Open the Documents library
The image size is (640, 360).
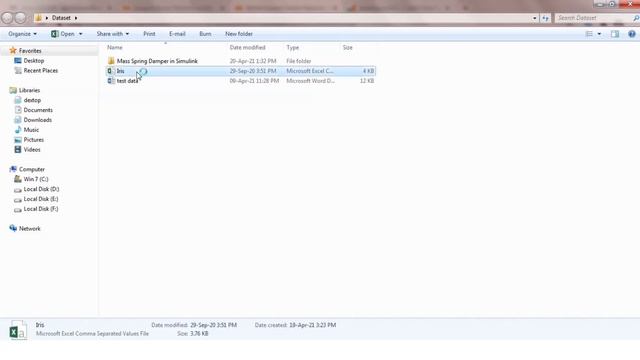tap(38, 110)
